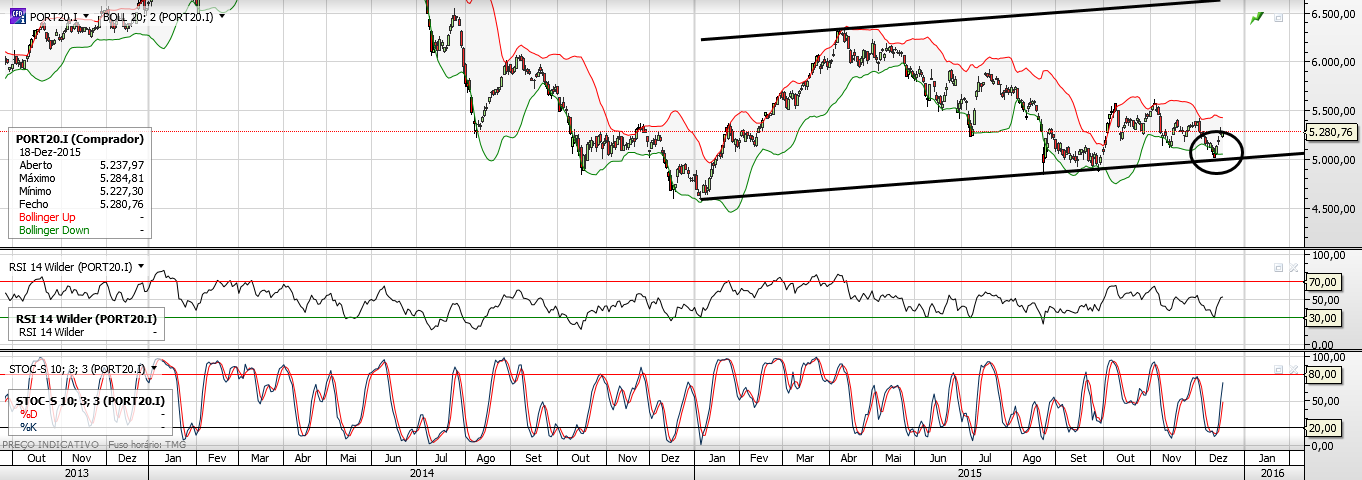Click the 5.280,76 current price label
Image resolution: width=1362 pixels, height=480 pixels.
point(1333,131)
